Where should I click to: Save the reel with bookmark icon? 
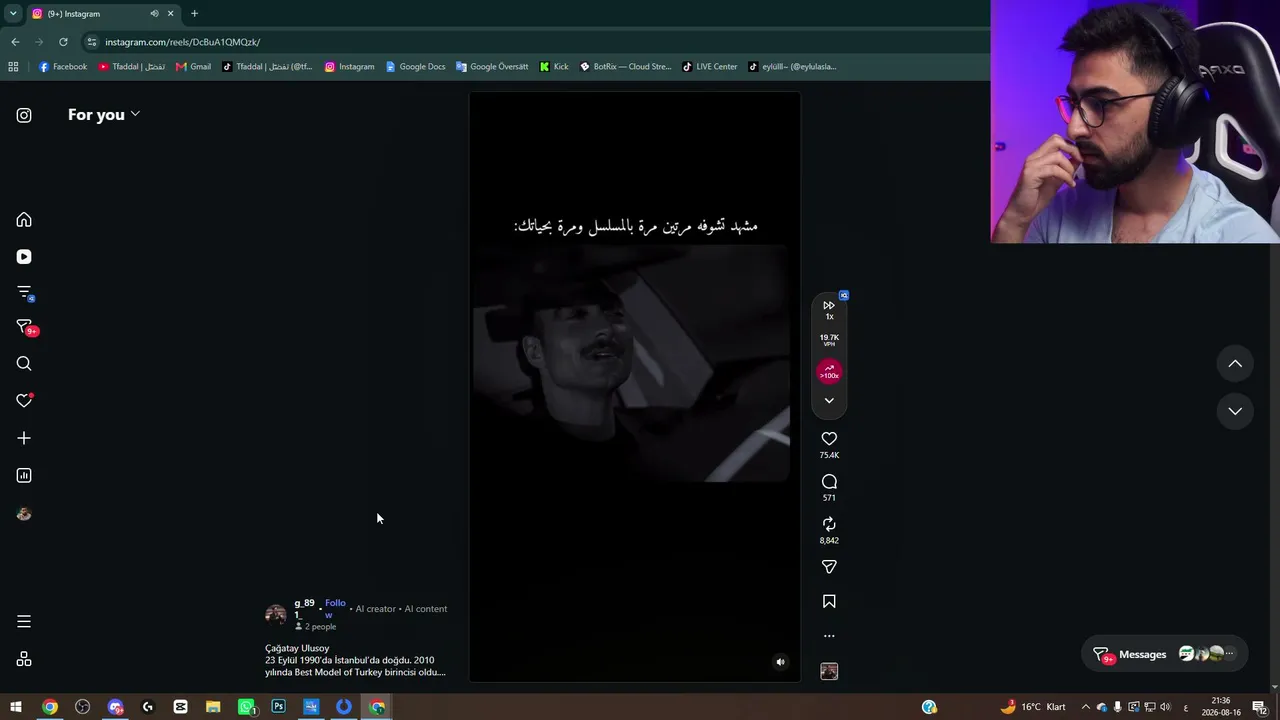coord(829,602)
